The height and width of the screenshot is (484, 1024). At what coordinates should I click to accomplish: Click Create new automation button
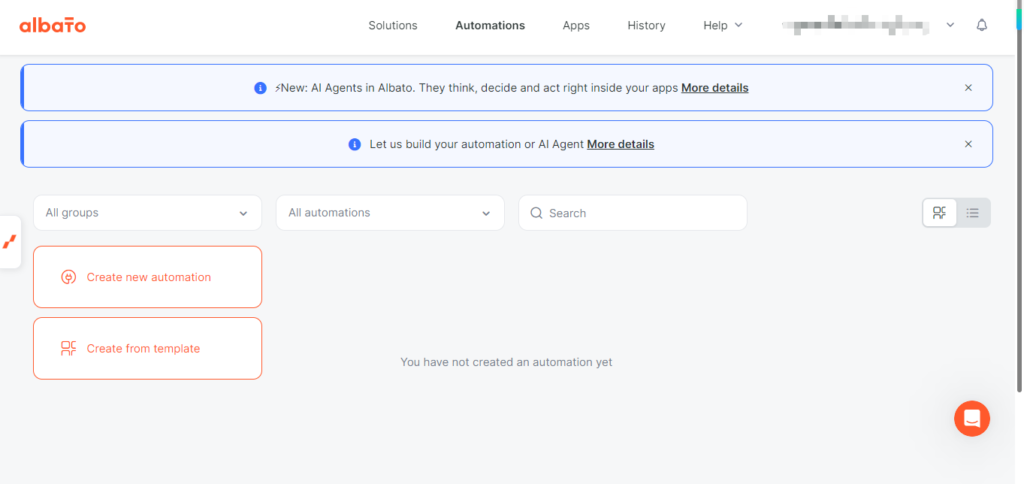(148, 277)
